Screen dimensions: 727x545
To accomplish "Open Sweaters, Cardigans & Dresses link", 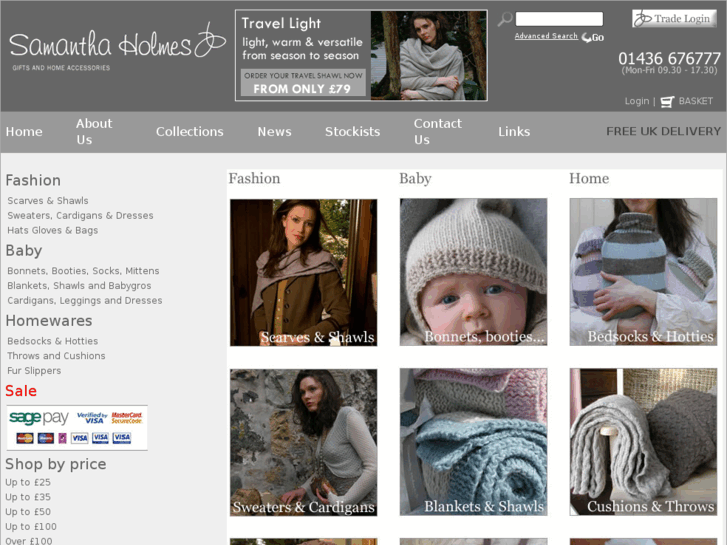I will pyautogui.click(x=80, y=216).
